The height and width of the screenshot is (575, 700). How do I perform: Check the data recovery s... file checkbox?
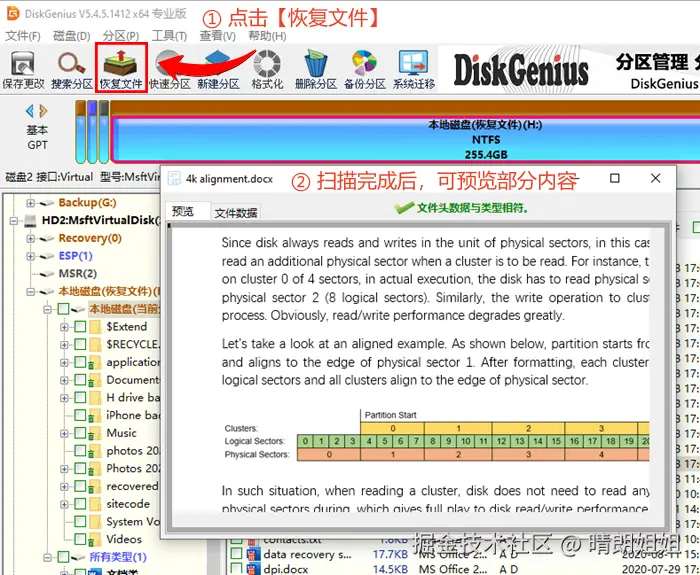click(x=236, y=554)
